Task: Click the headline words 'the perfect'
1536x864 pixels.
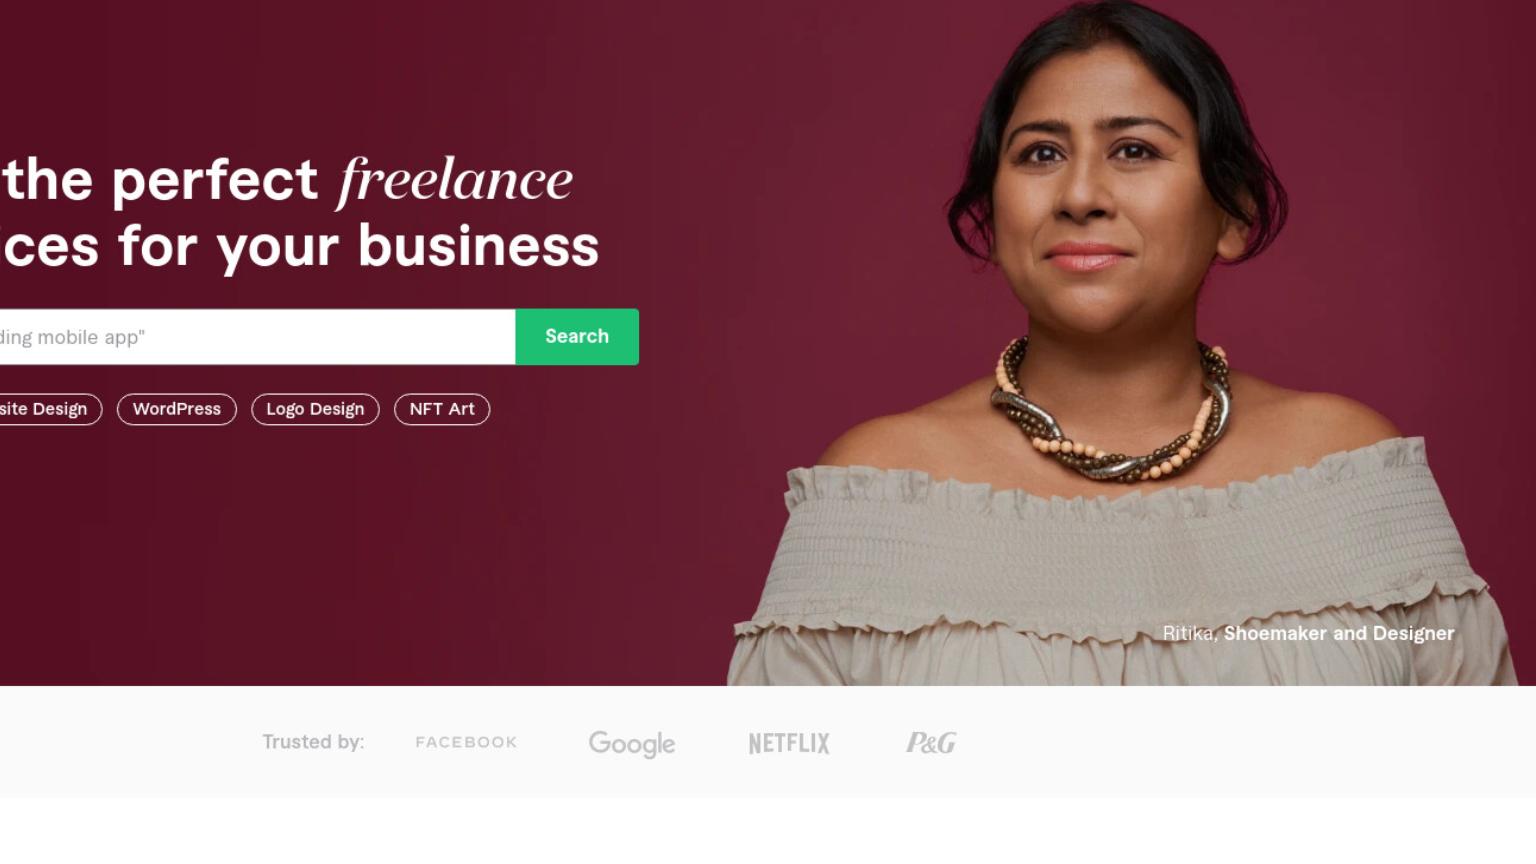Action: click(160, 181)
